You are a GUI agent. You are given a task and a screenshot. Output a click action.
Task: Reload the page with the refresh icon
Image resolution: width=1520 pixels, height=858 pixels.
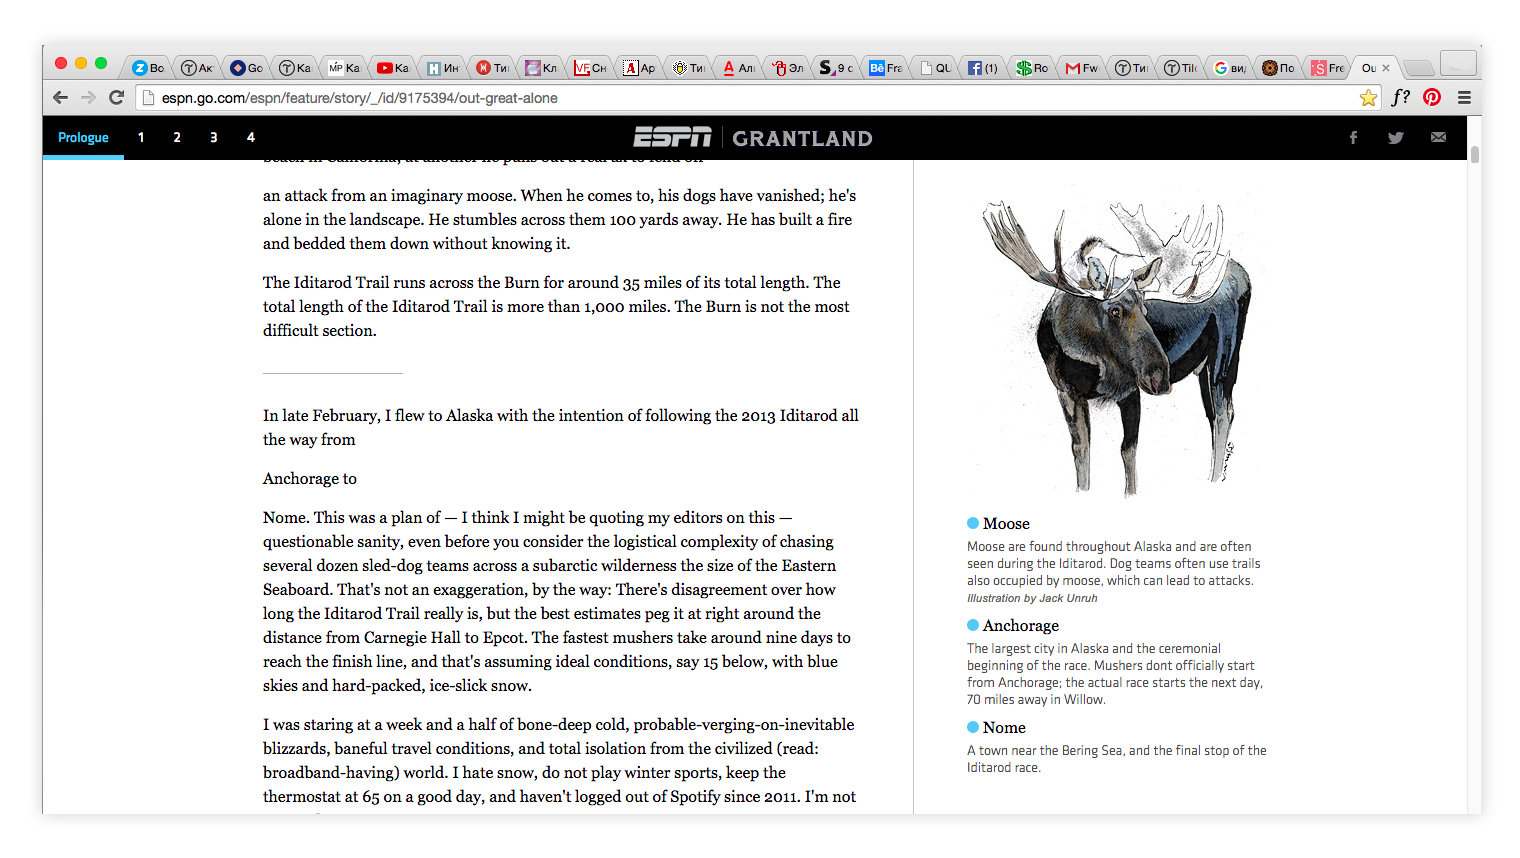(x=116, y=97)
